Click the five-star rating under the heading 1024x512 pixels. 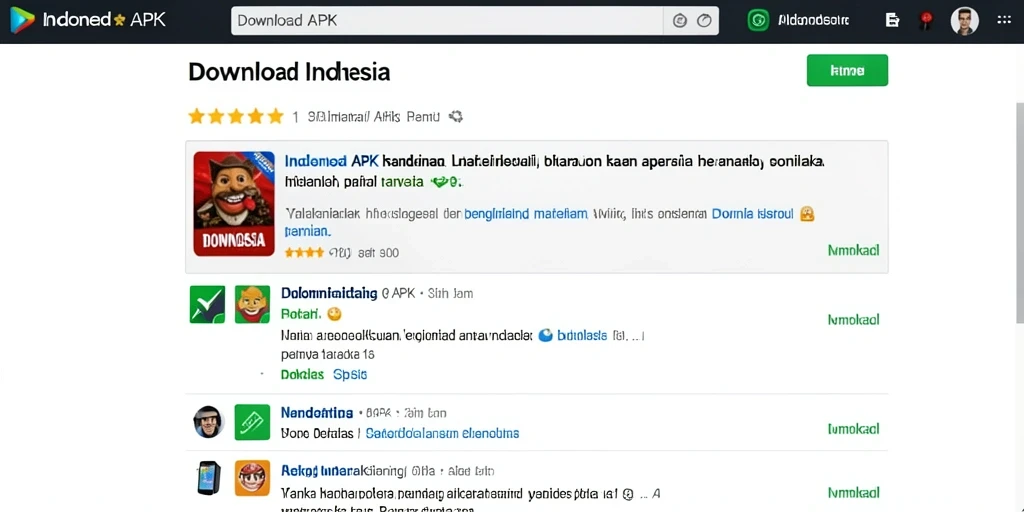point(236,117)
